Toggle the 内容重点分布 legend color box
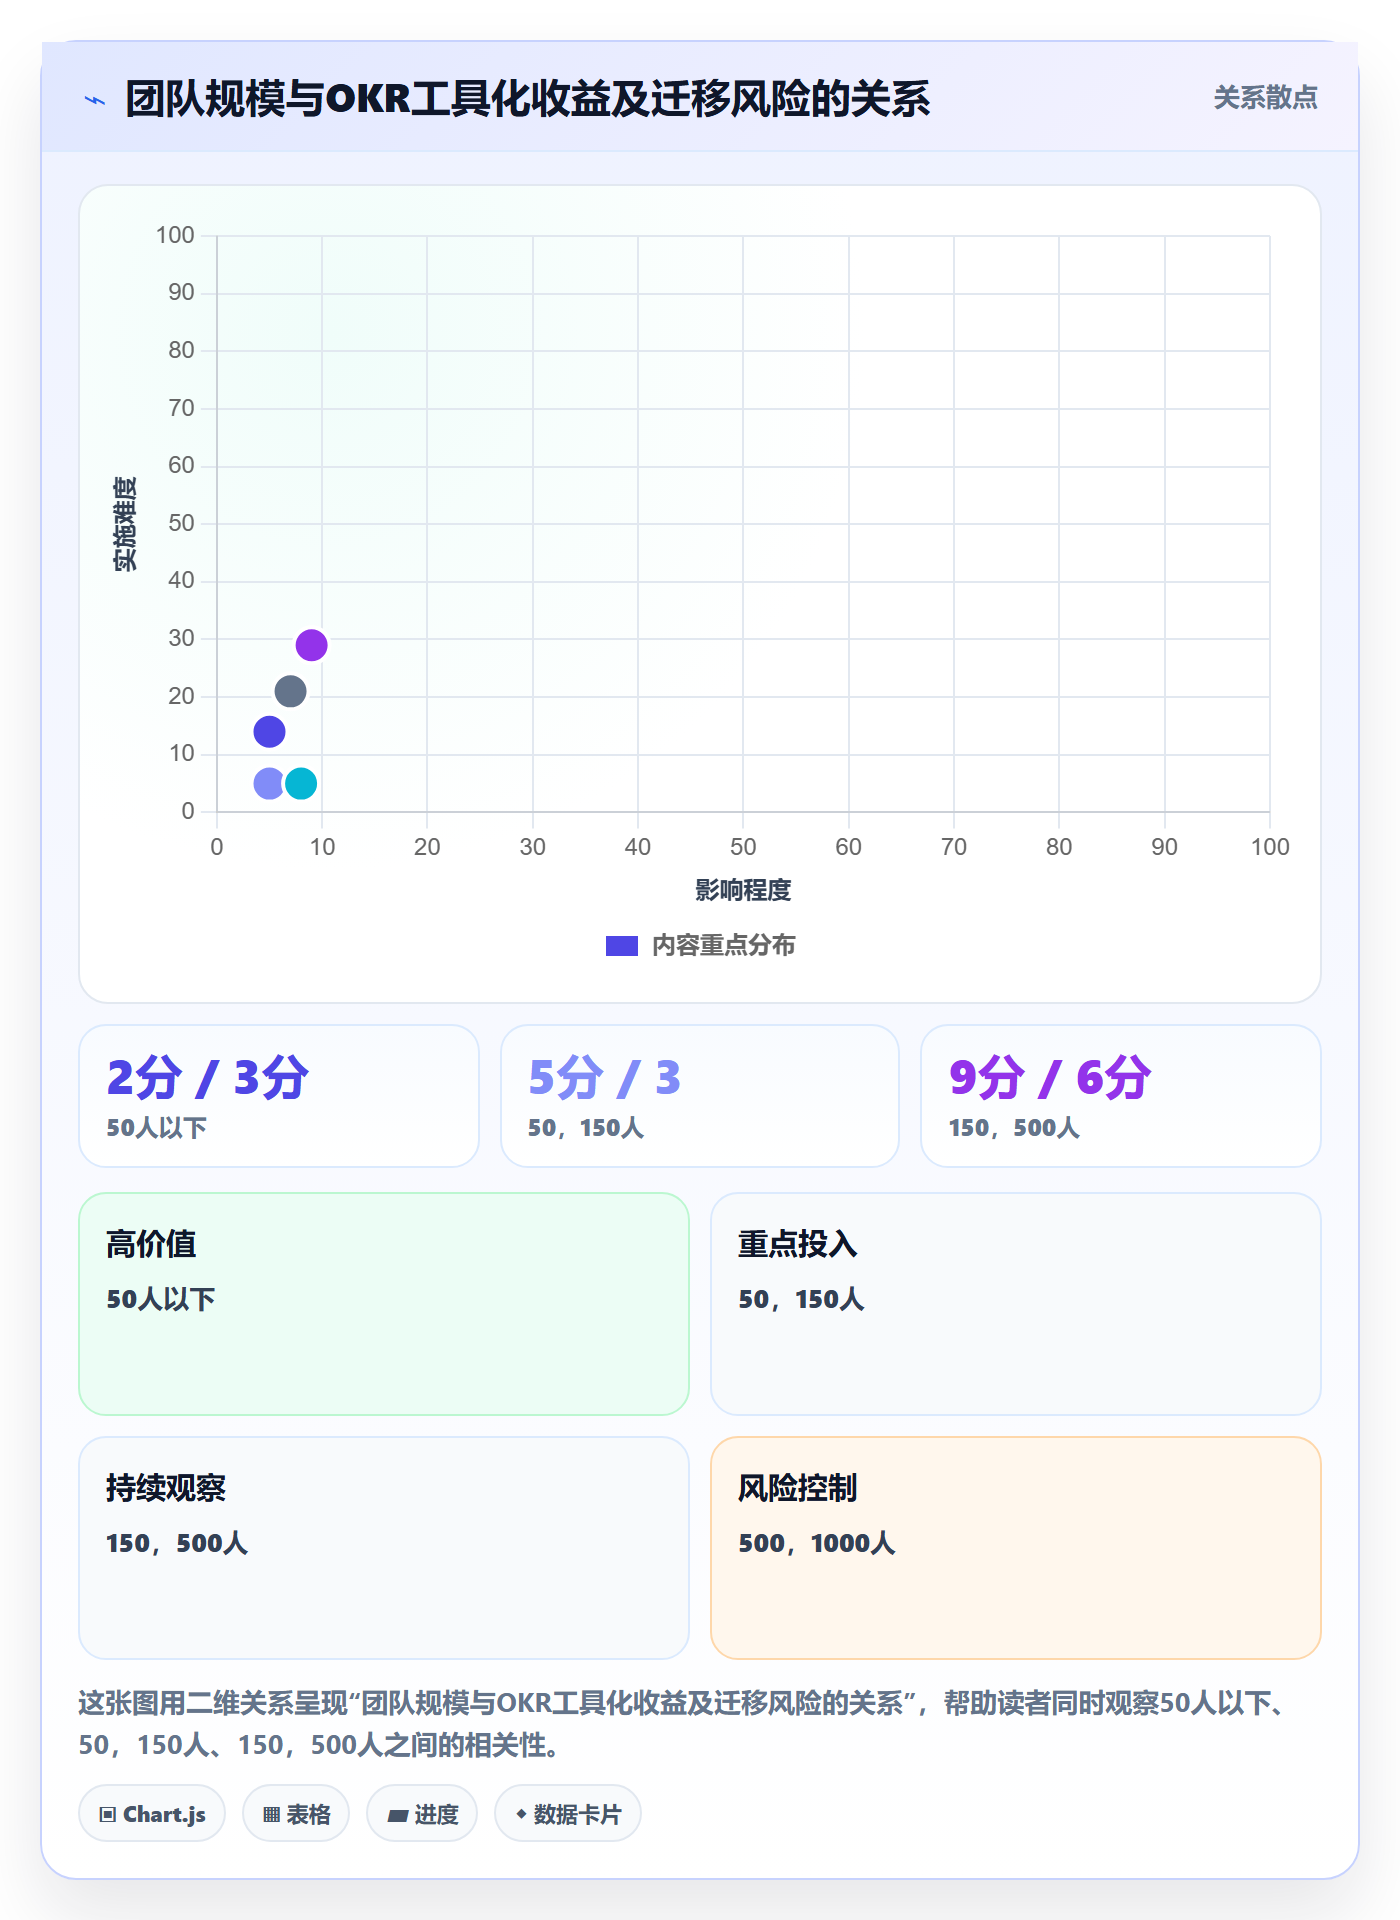The height and width of the screenshot is (1920, 1400). click(622, 946)
